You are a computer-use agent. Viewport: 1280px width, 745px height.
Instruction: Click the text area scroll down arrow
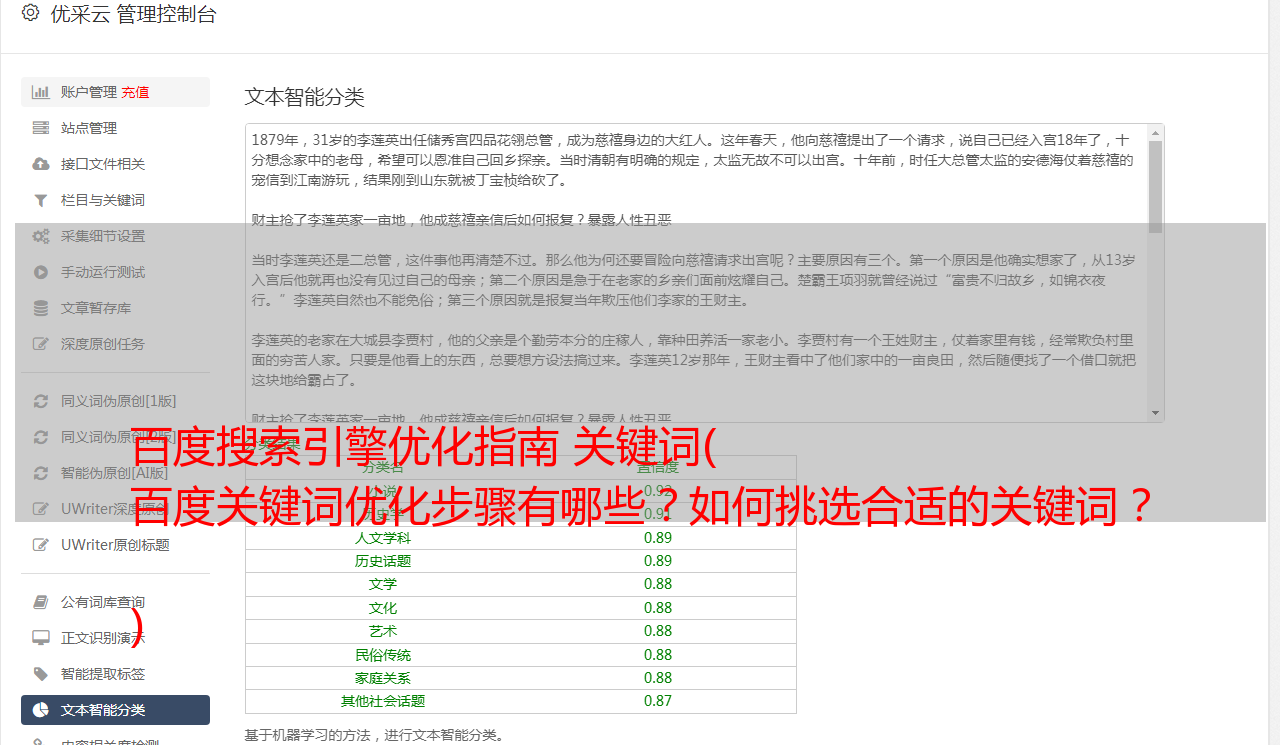tap(1156, 413)
